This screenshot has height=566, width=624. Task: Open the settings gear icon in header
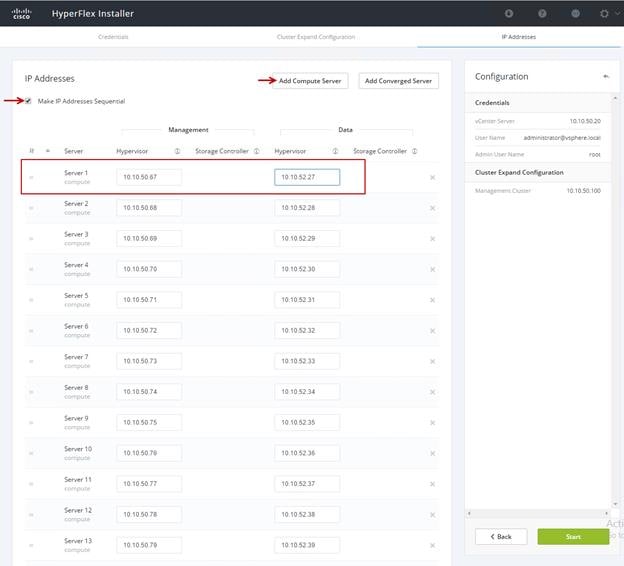click(x=604, y=14)
